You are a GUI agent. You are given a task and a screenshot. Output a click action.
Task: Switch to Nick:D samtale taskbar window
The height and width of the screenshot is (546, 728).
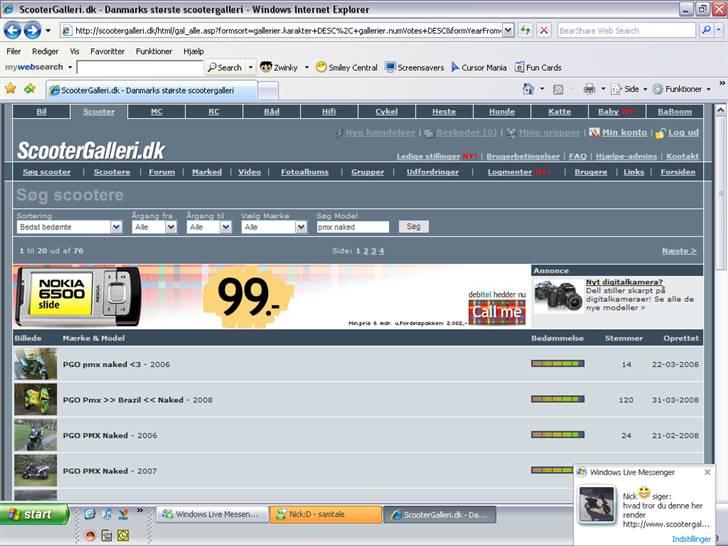[325, 515]
